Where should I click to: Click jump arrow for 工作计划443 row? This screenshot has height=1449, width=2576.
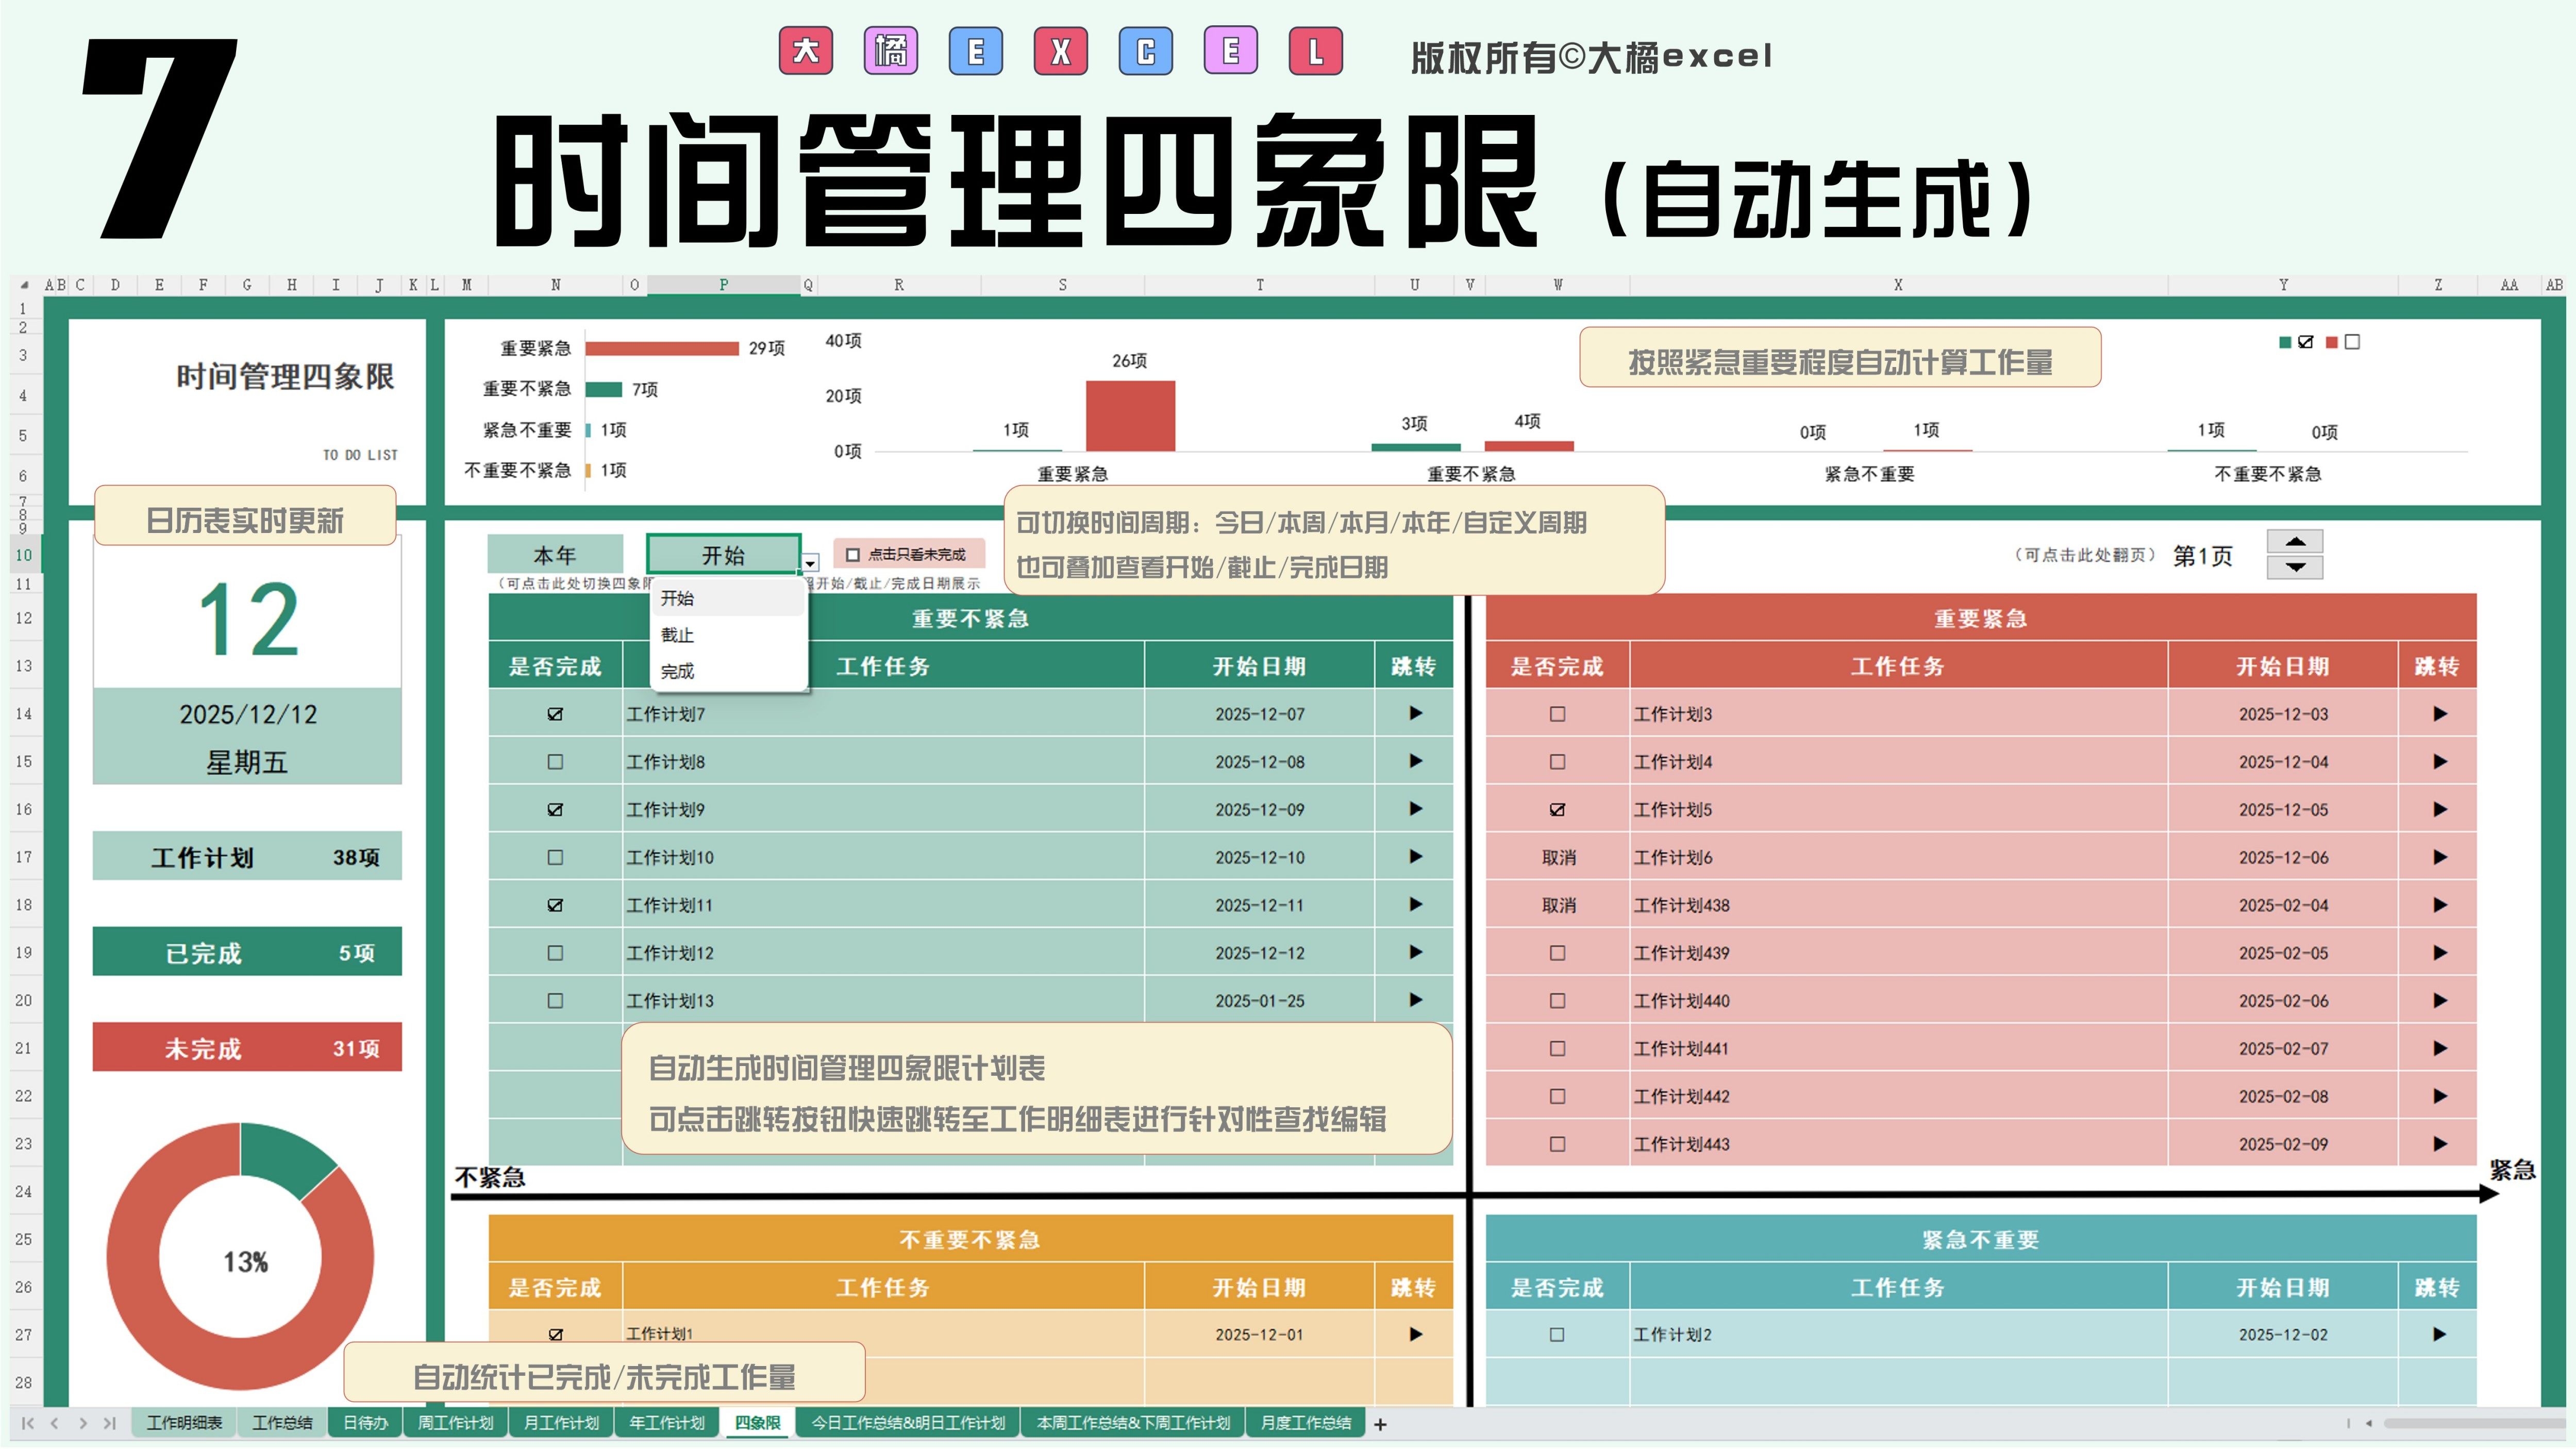point(2440,1143)
